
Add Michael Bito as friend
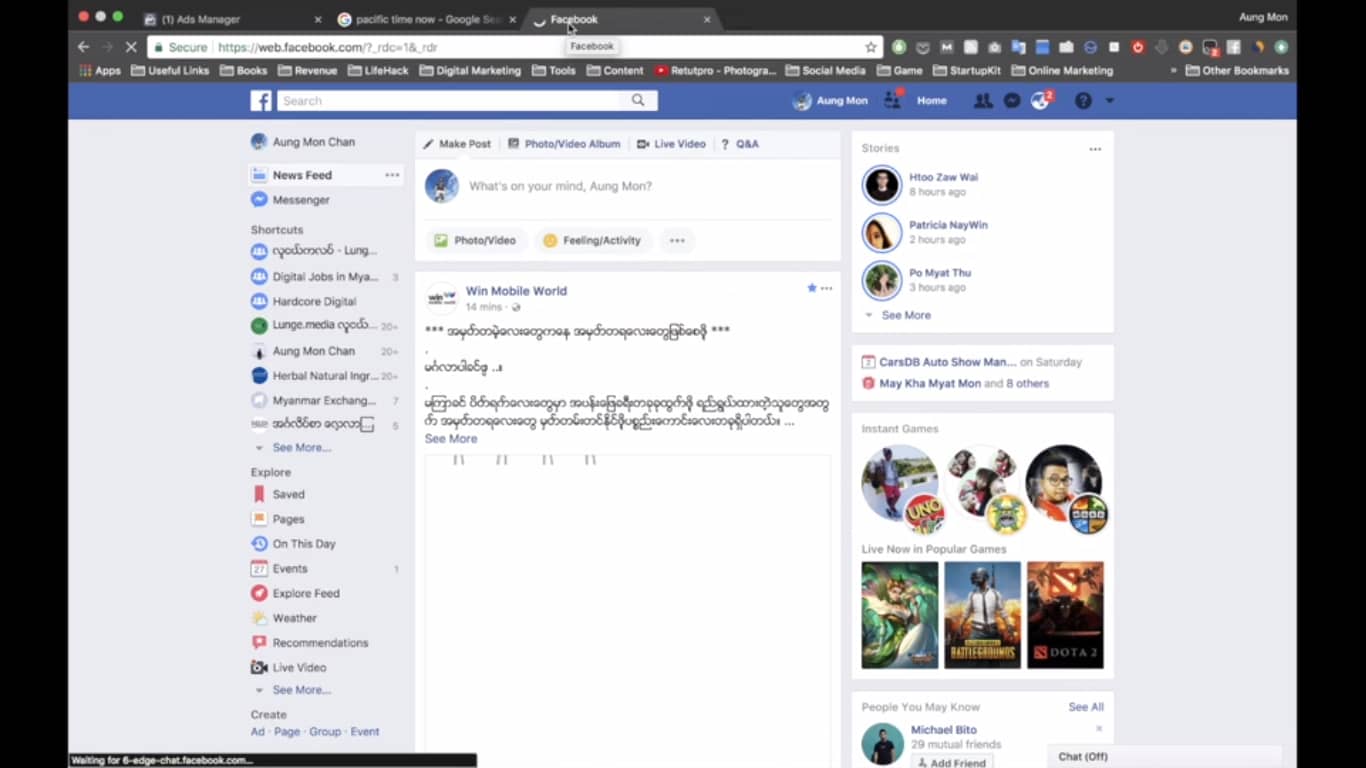tap(951, 763)
